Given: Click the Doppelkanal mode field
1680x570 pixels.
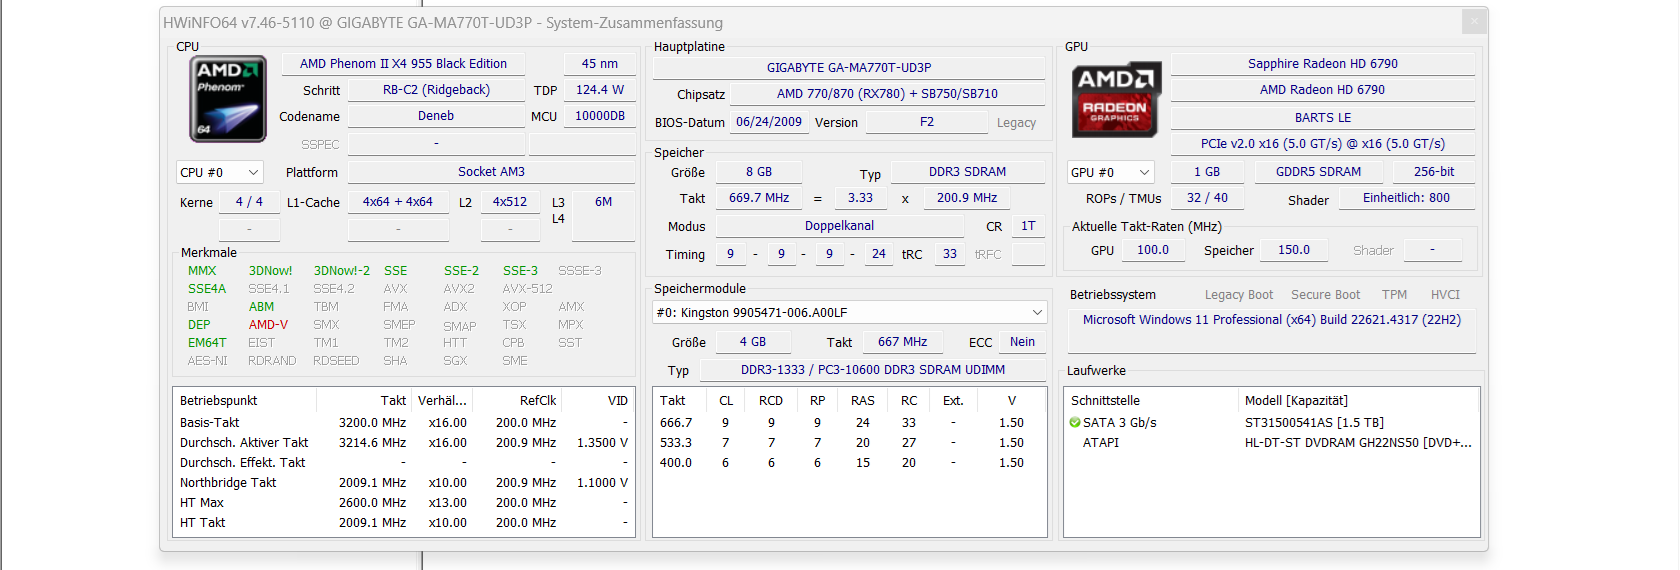Looking at the screenshot, I should (840, 226).
